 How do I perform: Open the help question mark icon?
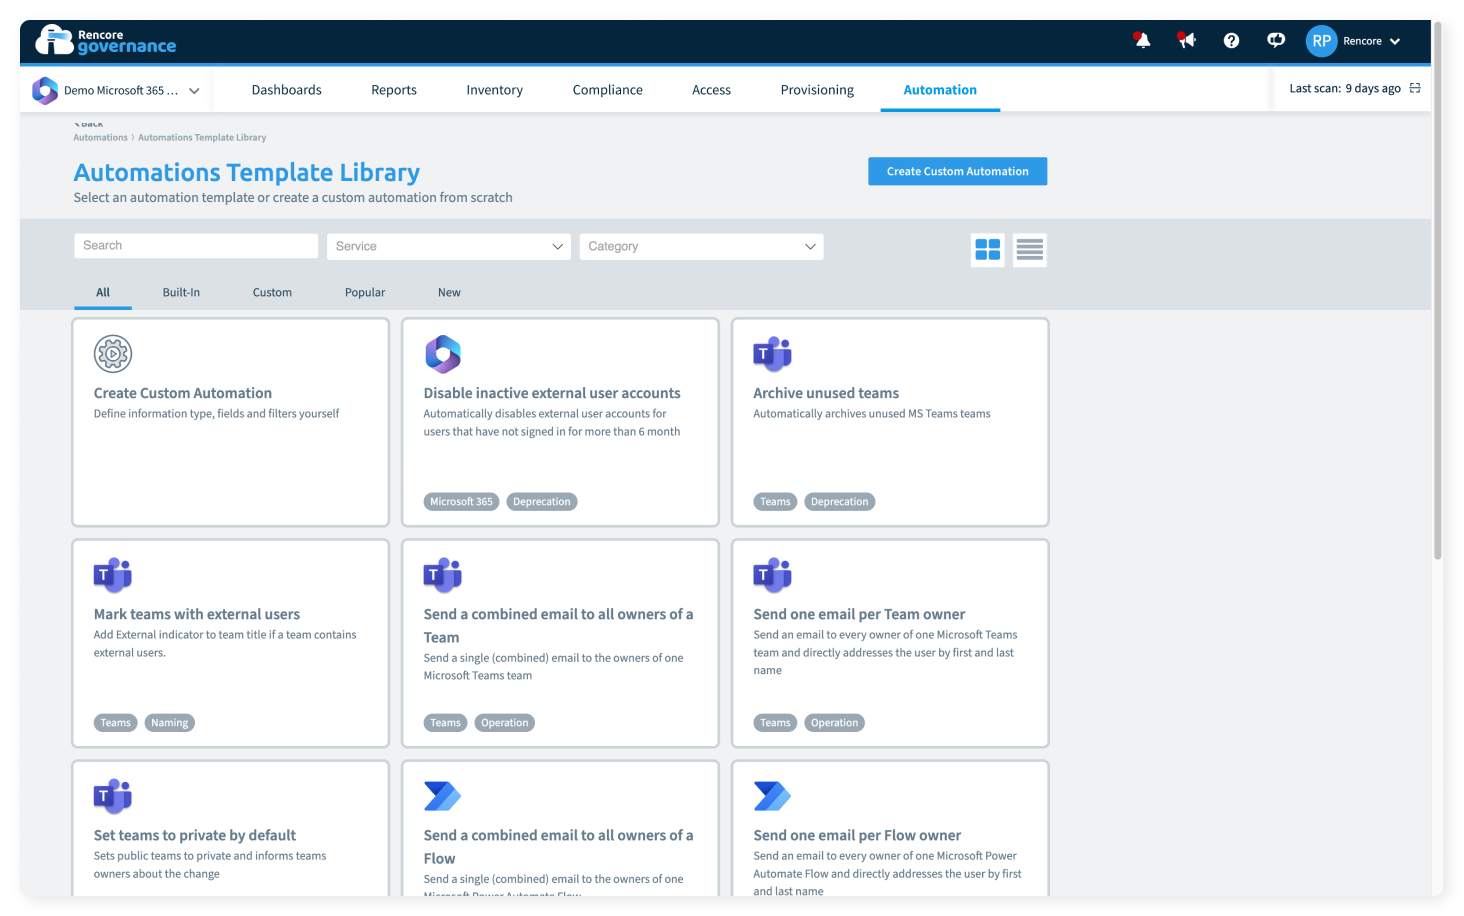point(1231,41)
